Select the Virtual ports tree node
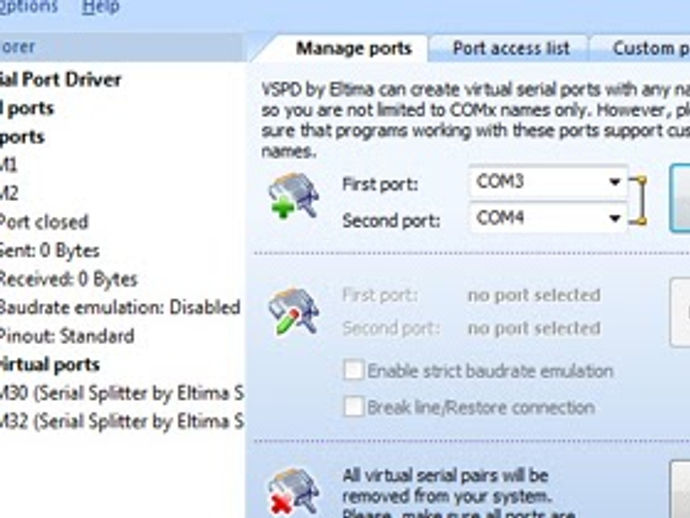The image size is (690, 518). (x=50, y=365)
